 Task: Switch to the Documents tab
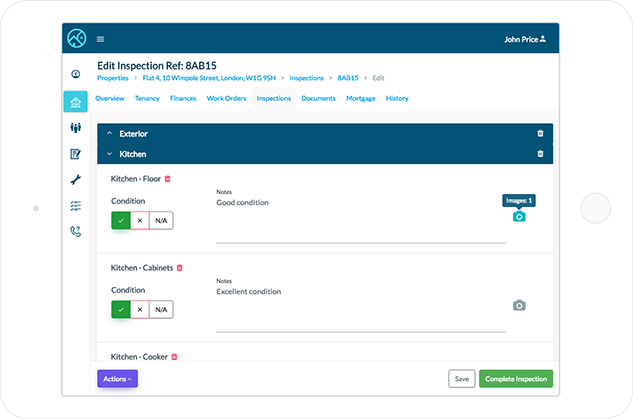click(x=319, y=98)
